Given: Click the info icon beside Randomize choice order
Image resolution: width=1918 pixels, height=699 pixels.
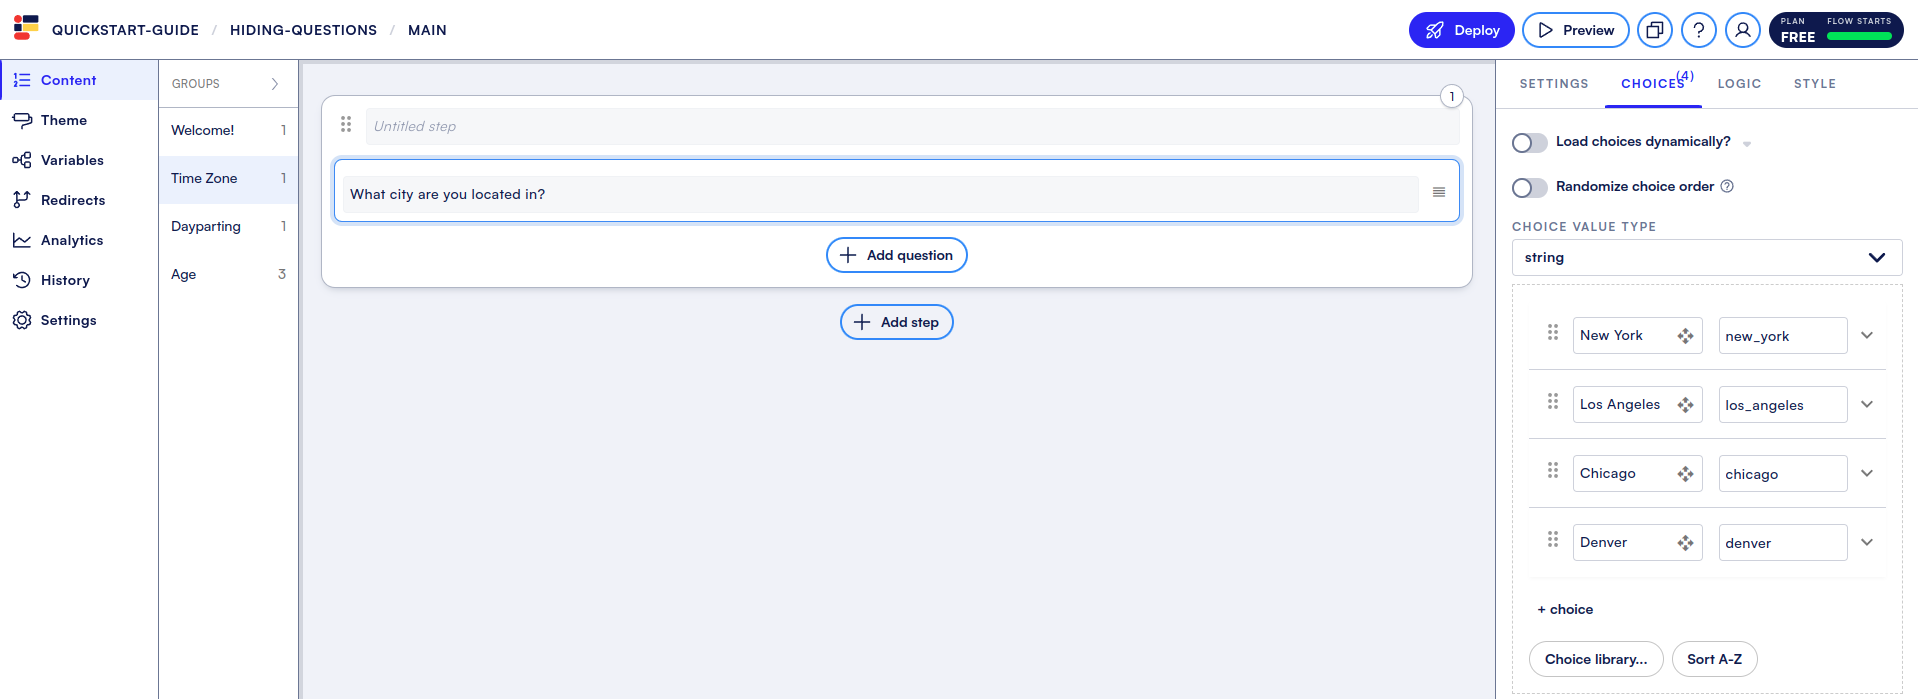Looking at the screenshot, I should (x=1727, y=186).
